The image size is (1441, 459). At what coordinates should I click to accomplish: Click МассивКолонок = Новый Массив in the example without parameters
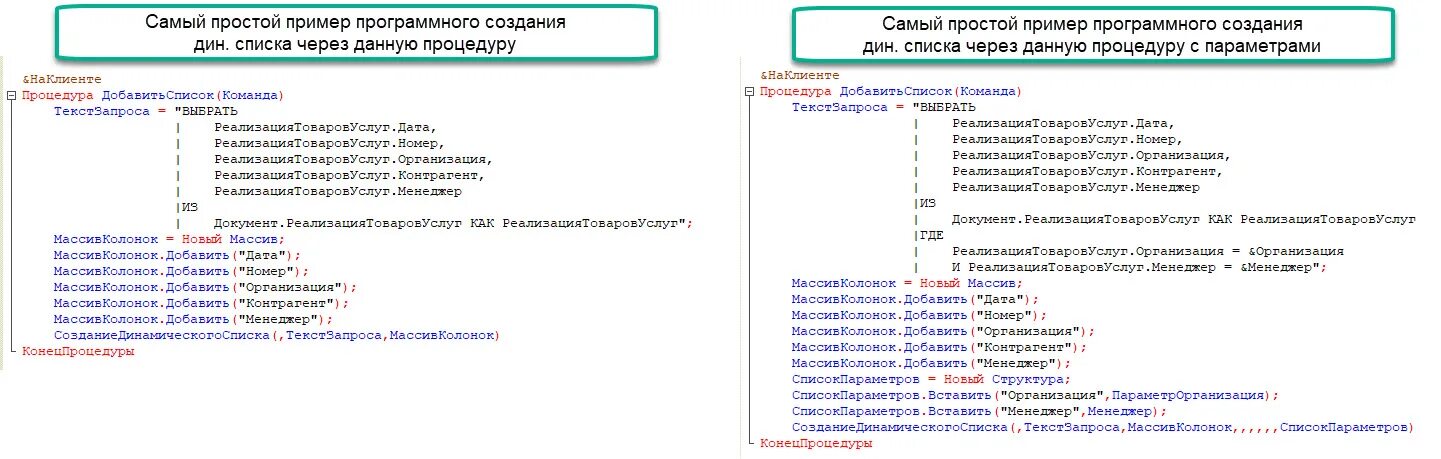coord(170,239)
